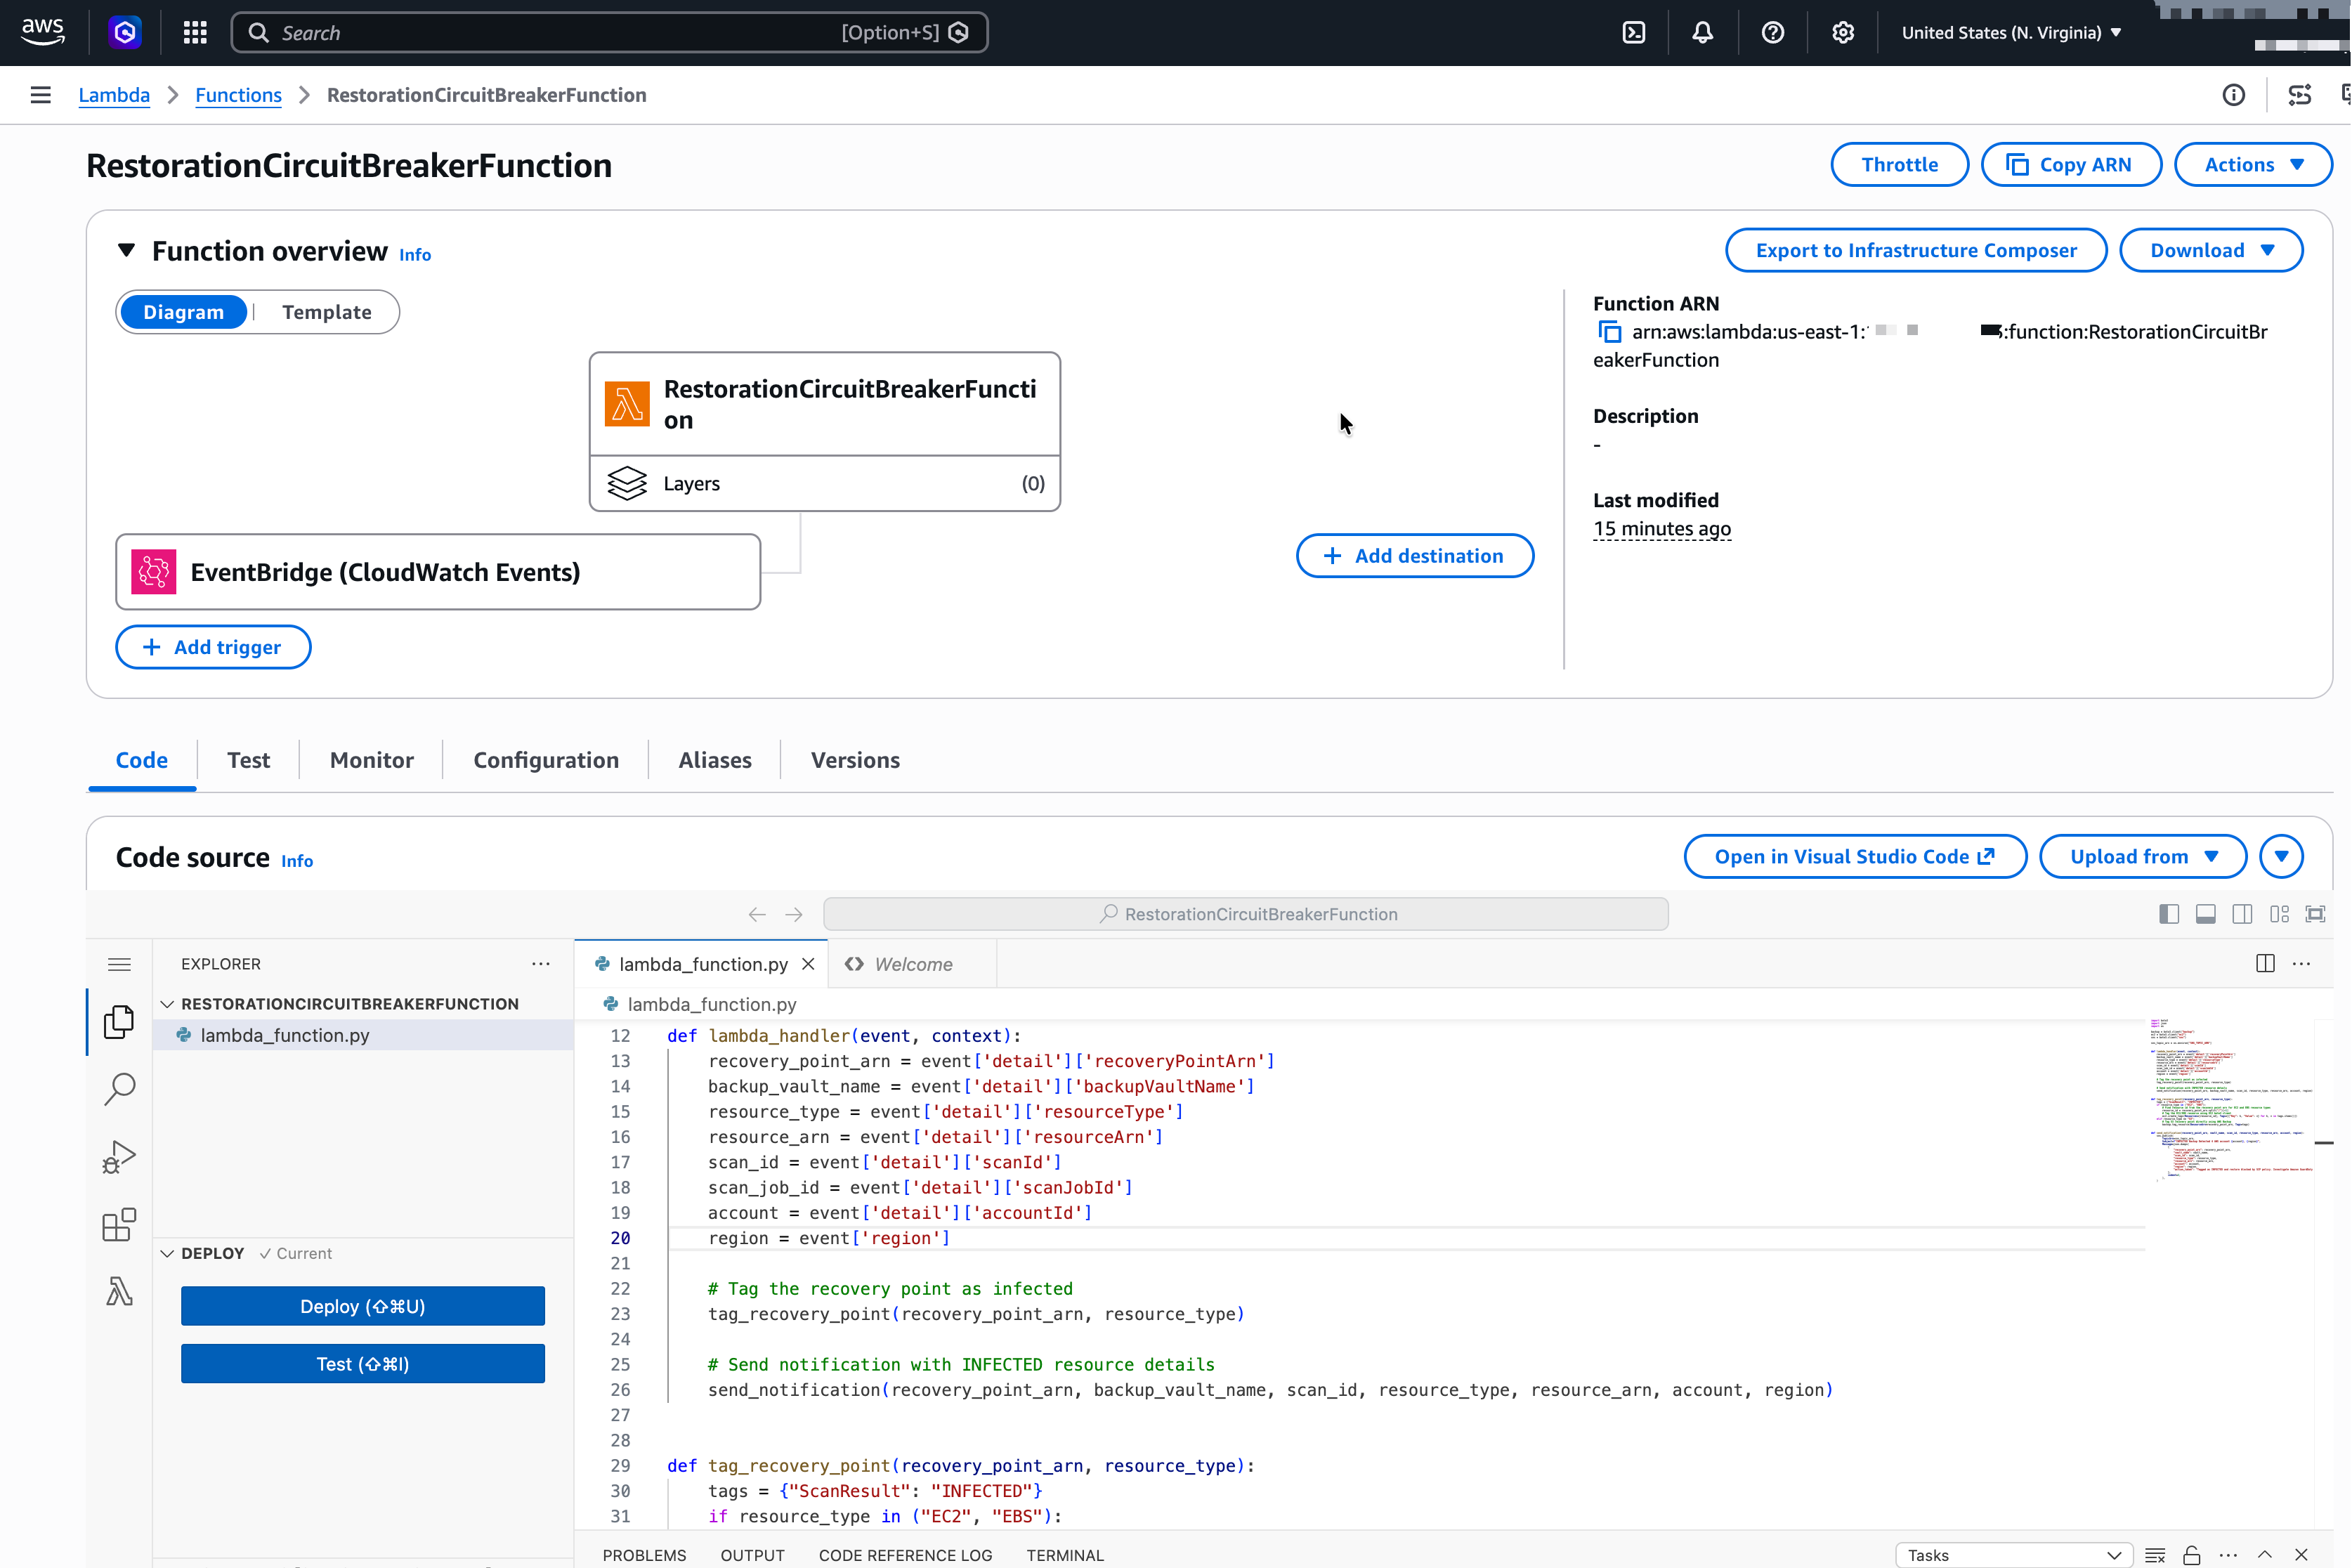The height and width of the screenshot is (1568, 2352).
Task: Click the Deploy button
Action: (362, 1306)
